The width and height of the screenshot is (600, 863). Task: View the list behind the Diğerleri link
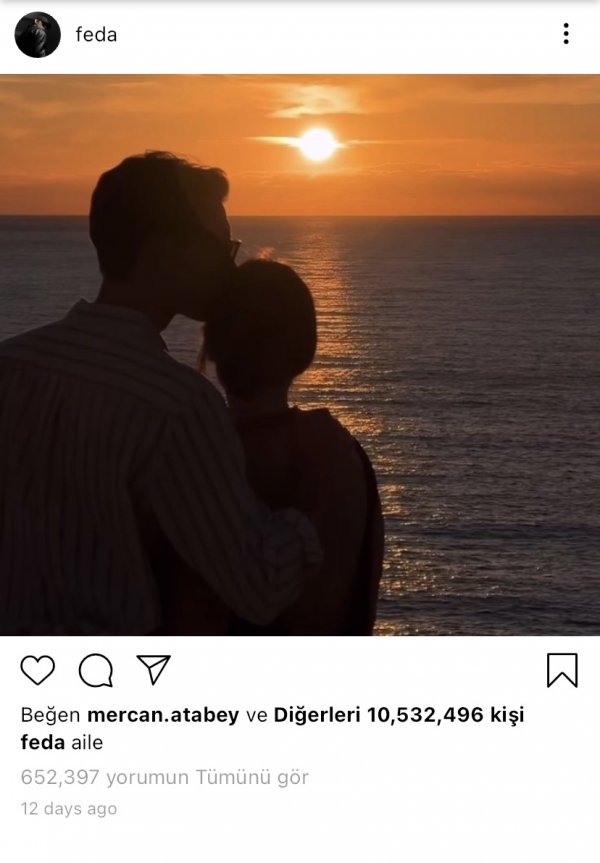pyautogui.click(x=318, y=715)
